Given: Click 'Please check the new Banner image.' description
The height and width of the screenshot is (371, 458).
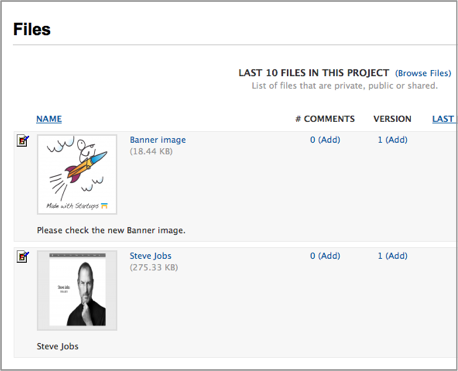Looking at the screenshot, I should 111,230.
